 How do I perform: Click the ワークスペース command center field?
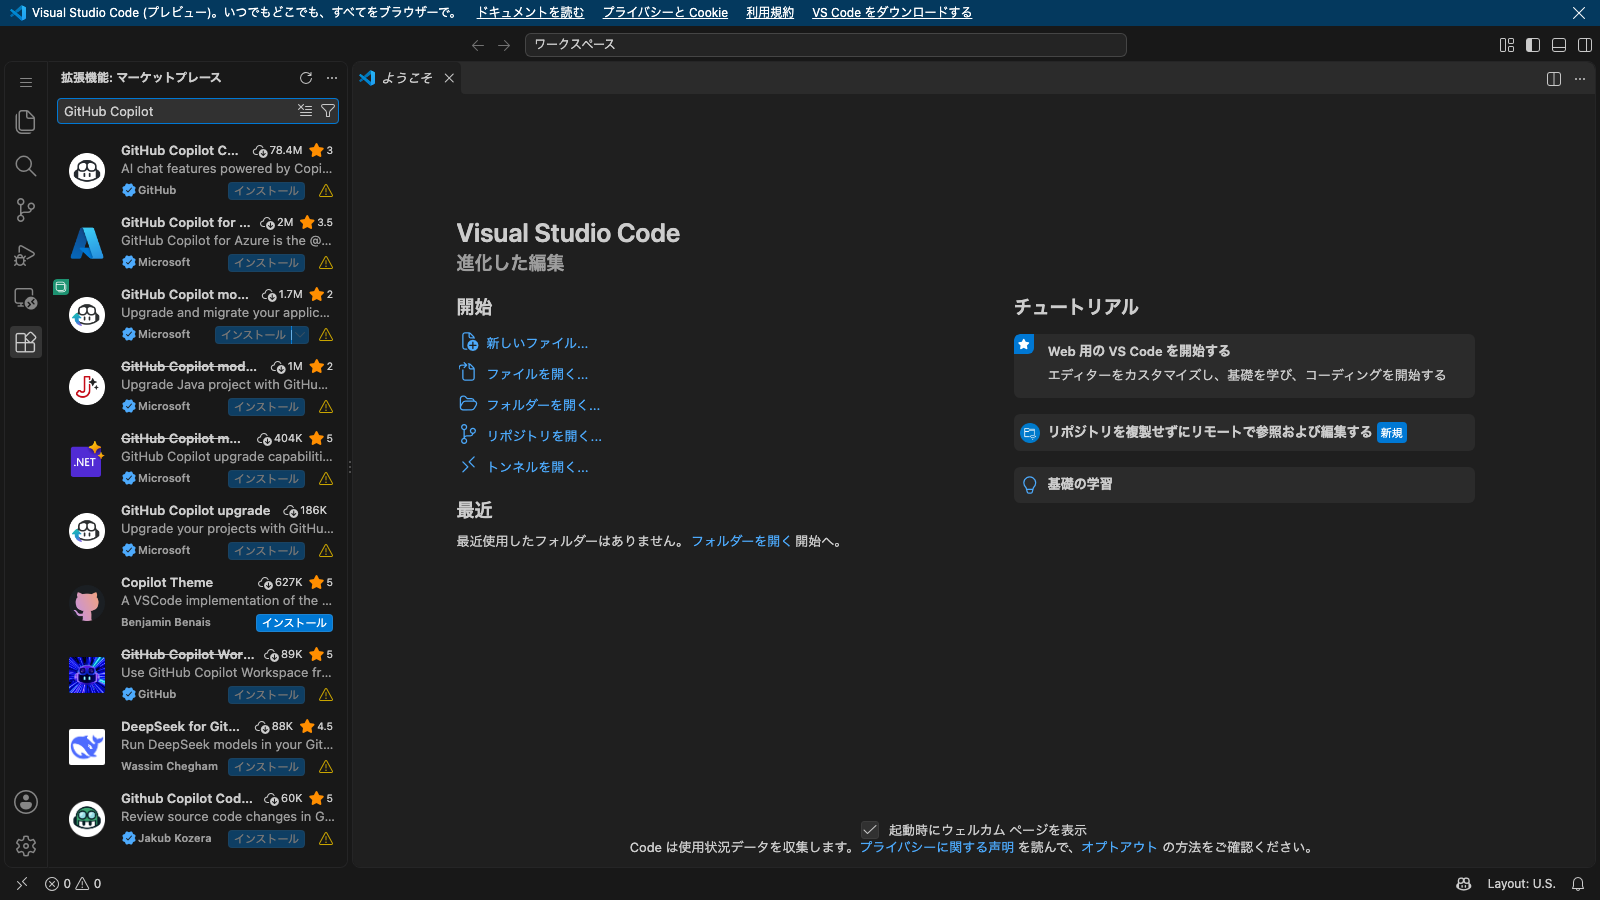826,45
